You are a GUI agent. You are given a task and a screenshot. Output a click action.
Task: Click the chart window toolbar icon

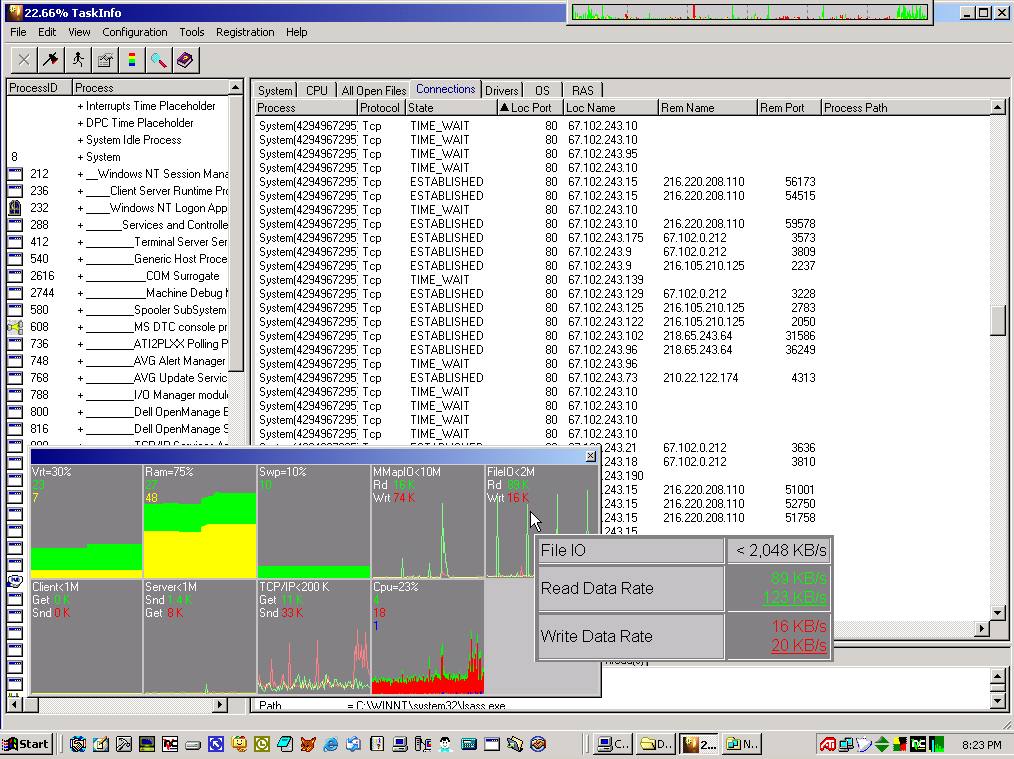point(105,60)
